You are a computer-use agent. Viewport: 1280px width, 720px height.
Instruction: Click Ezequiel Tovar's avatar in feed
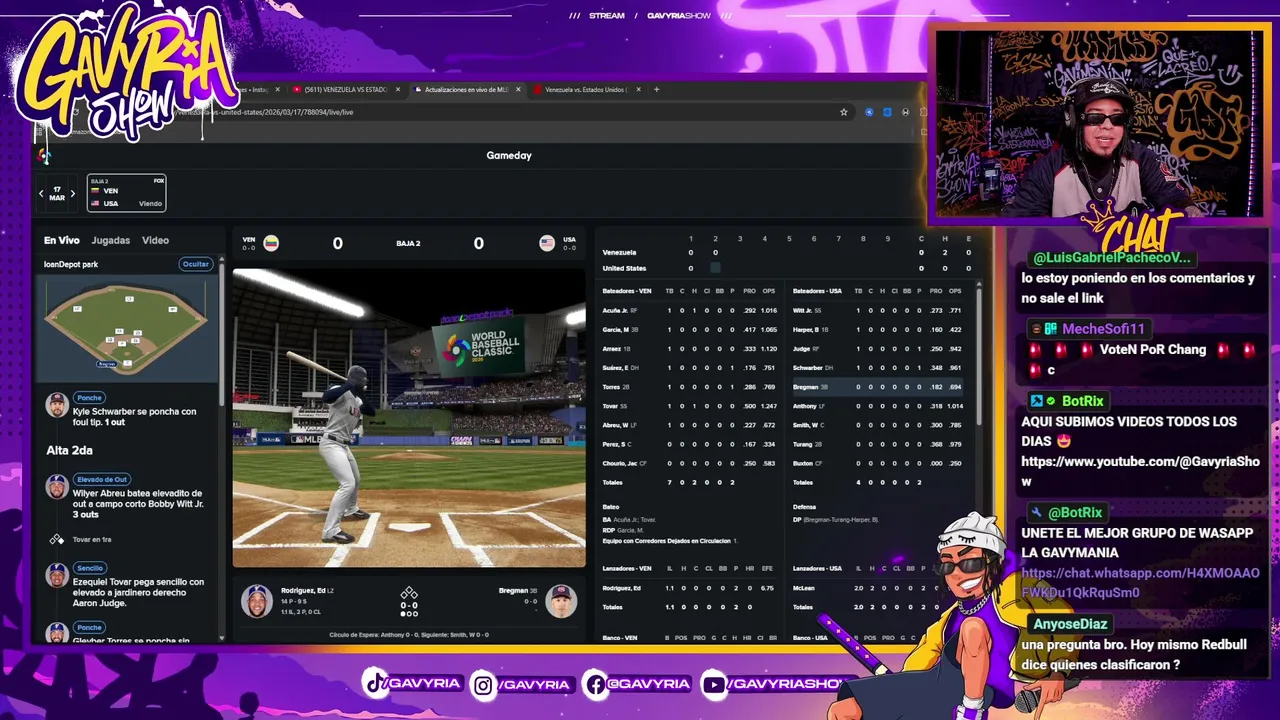click(x=57, y=575)
